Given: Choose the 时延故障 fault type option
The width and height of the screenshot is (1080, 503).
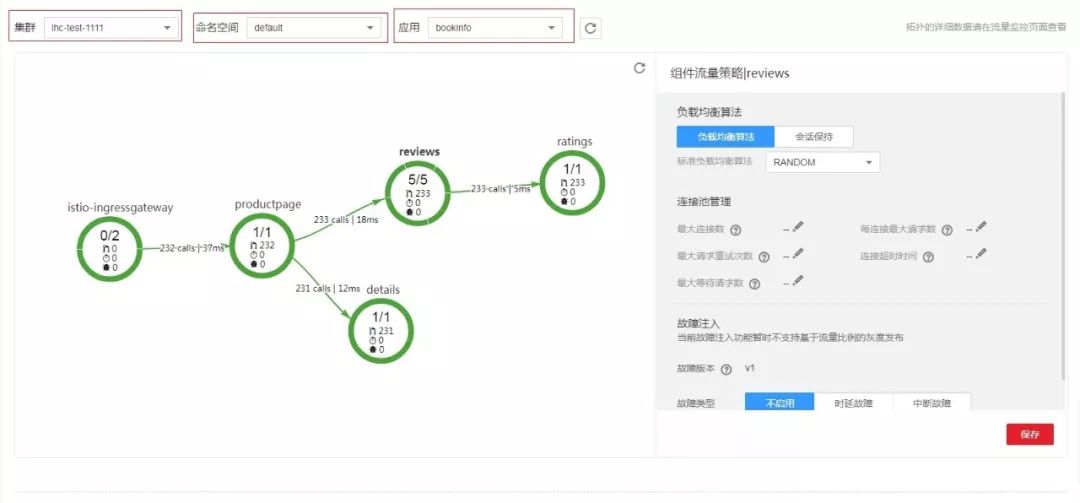Looking at the screenshot, I should pos(853,402).
